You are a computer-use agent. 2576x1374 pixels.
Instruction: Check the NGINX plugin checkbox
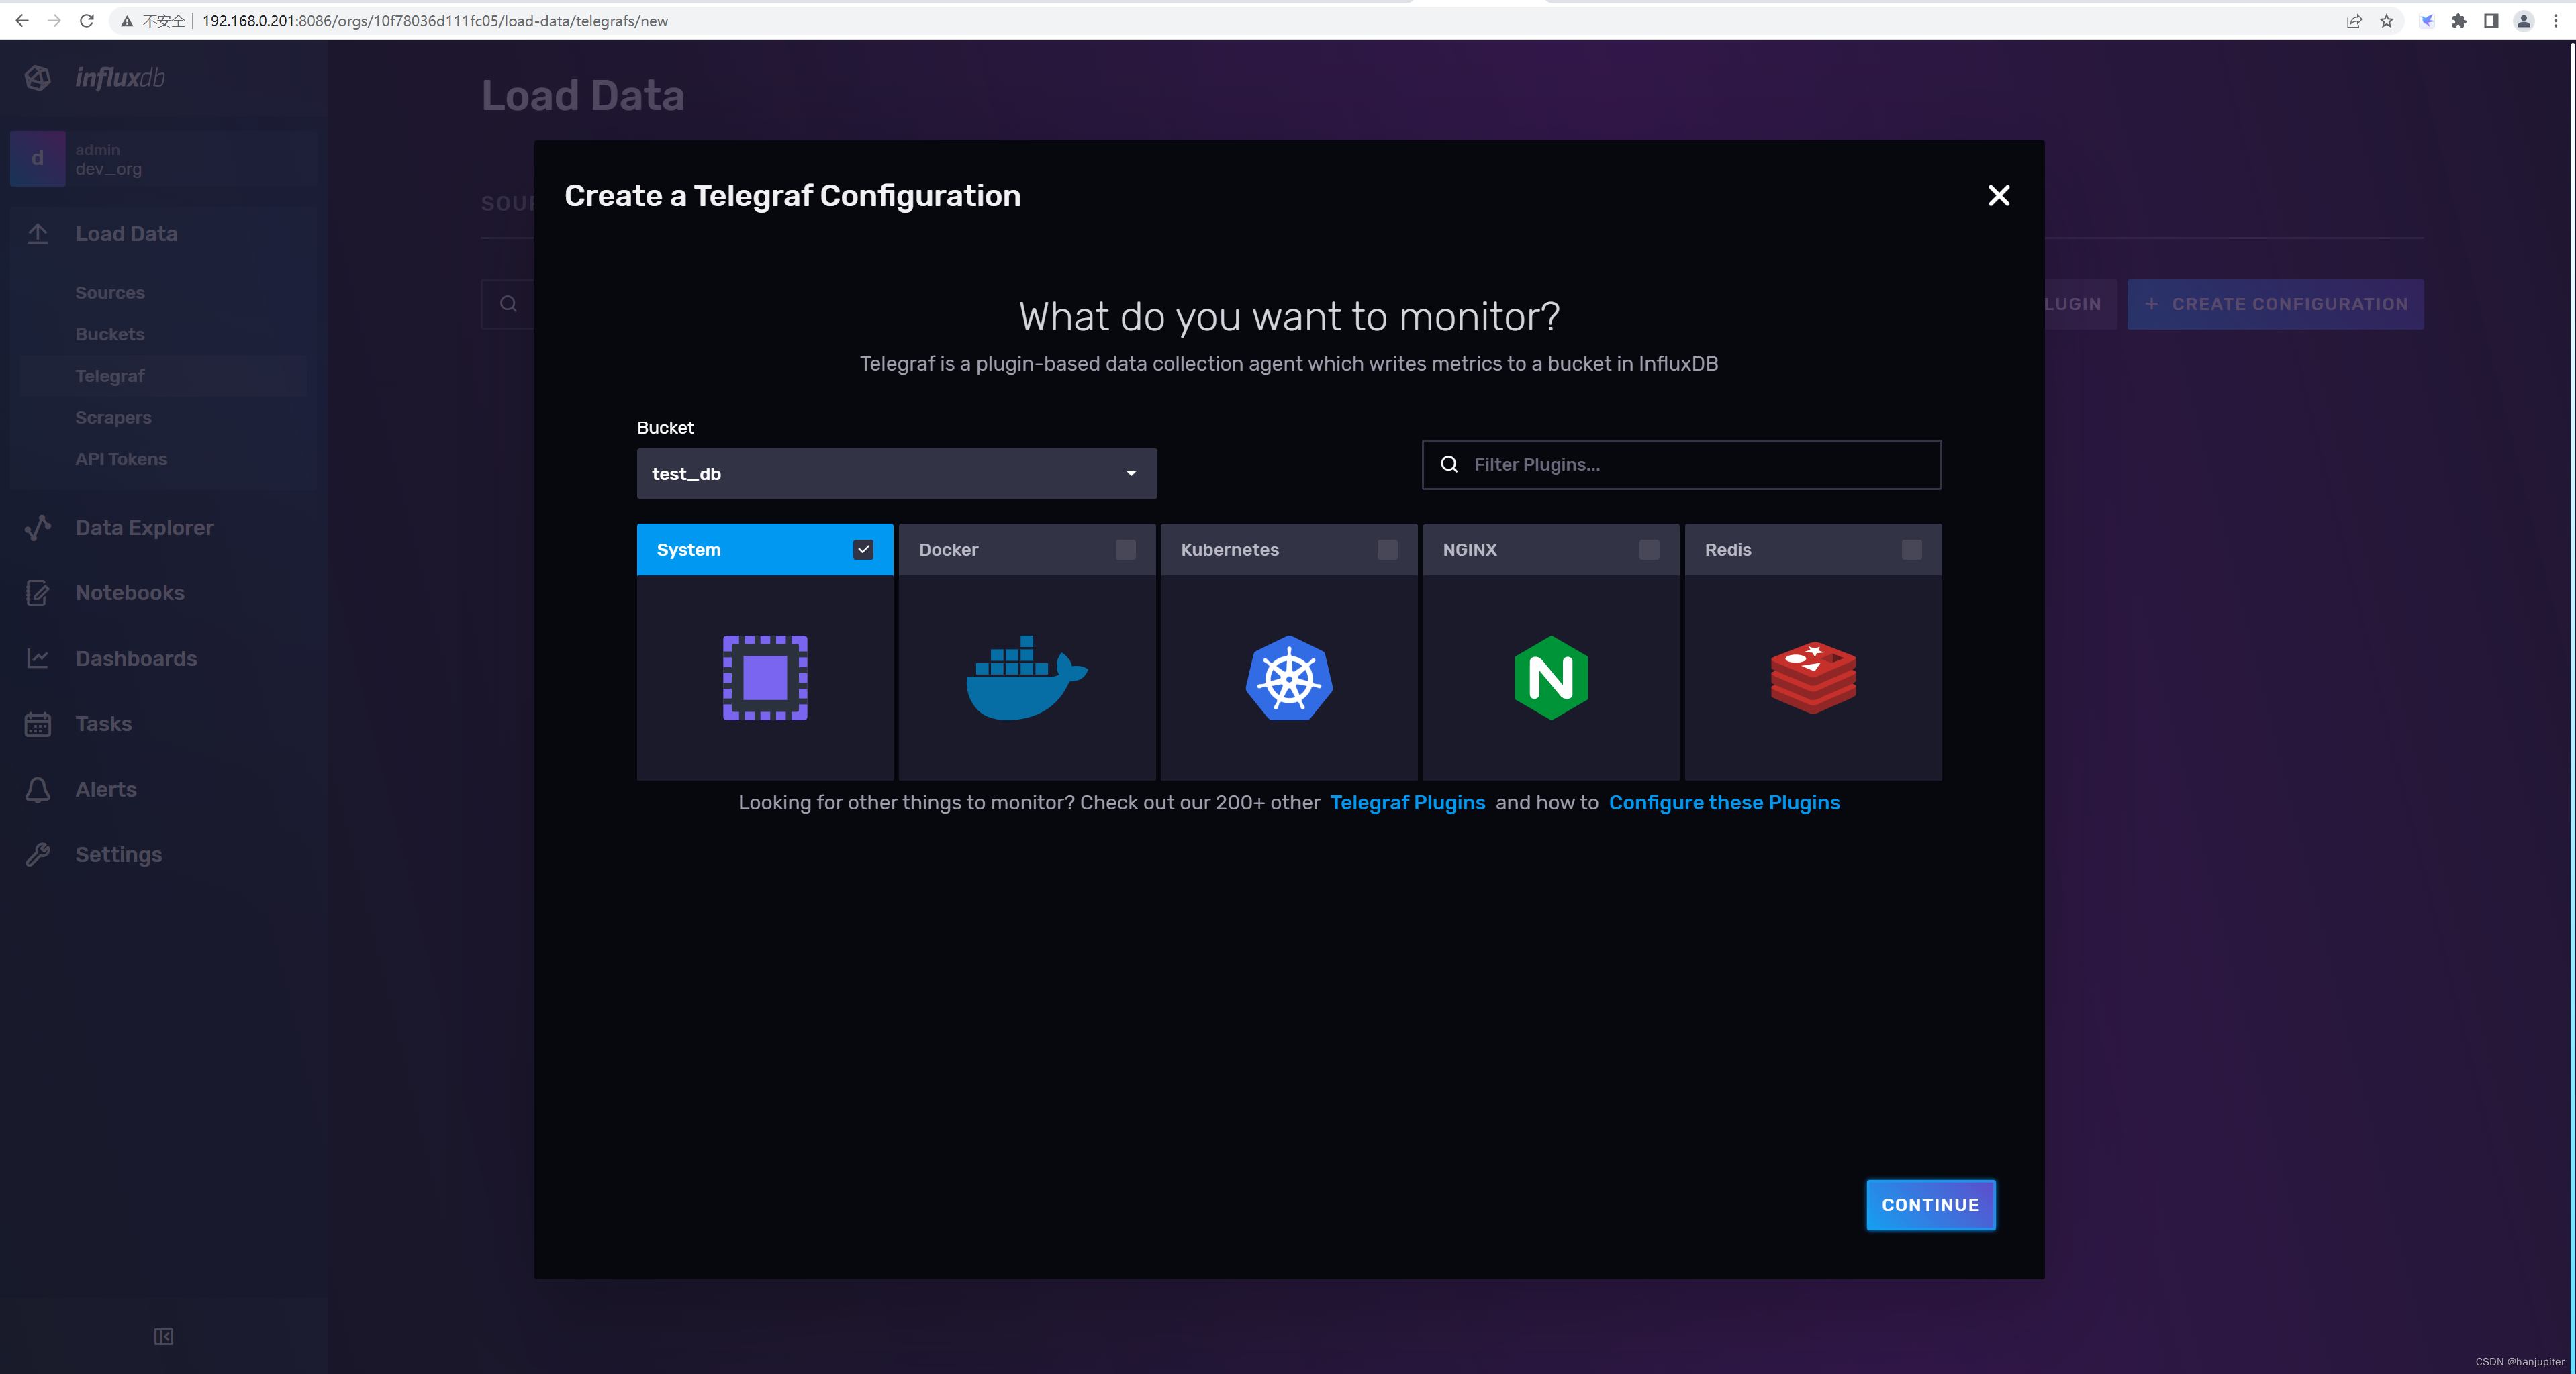pos(1650,550)
